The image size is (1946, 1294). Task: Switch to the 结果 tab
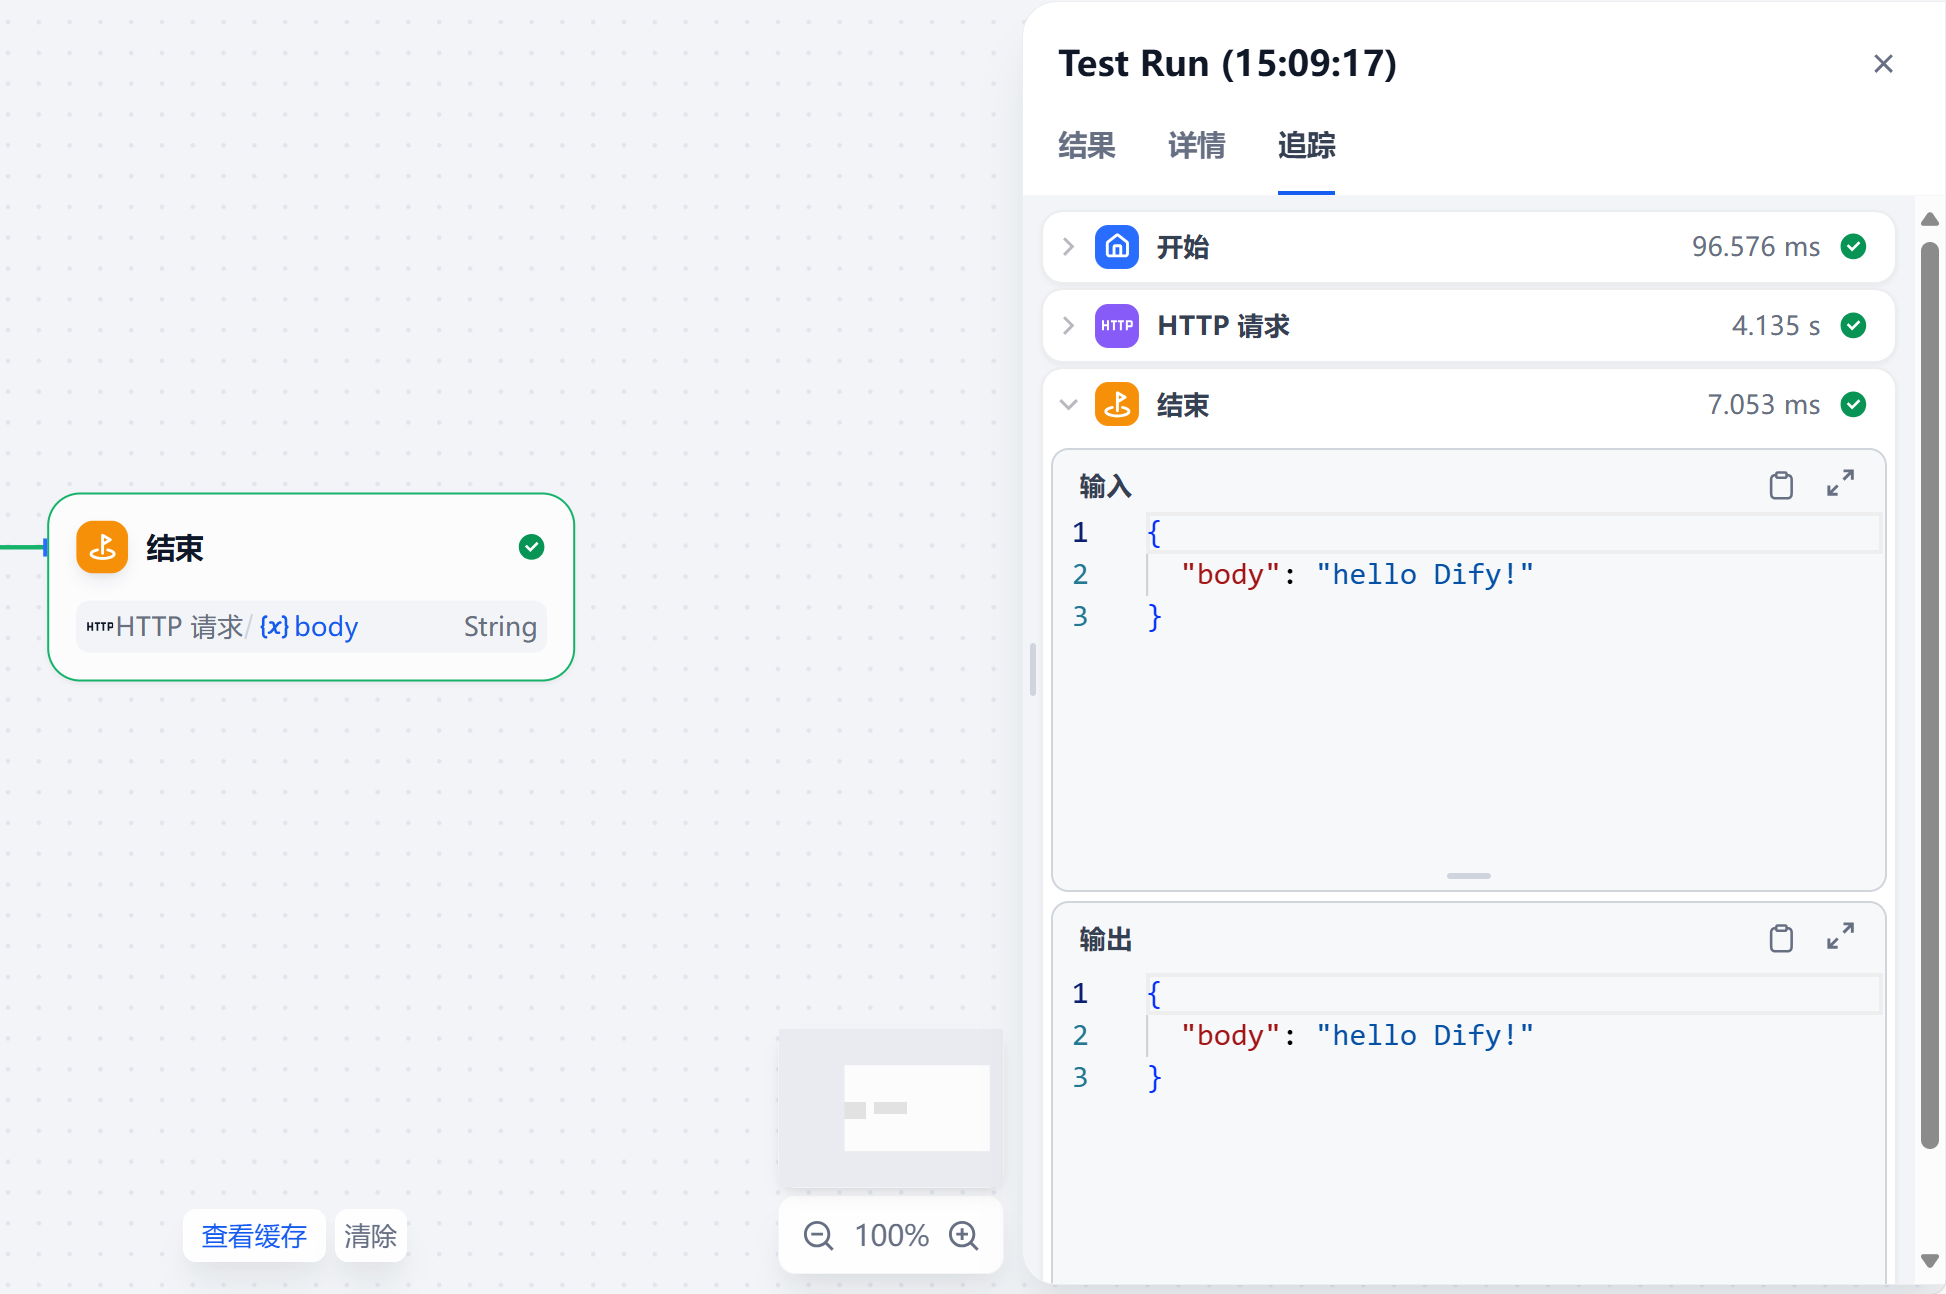pyautogui.click(x=1086, y=146)
